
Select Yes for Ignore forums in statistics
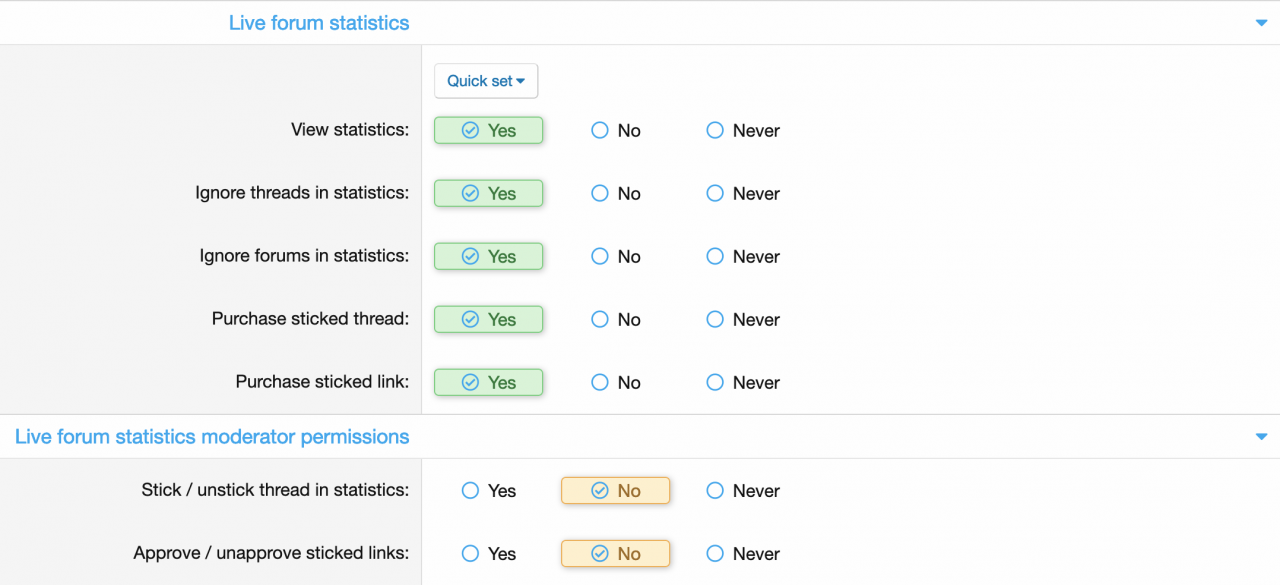(x=488, y=257)
